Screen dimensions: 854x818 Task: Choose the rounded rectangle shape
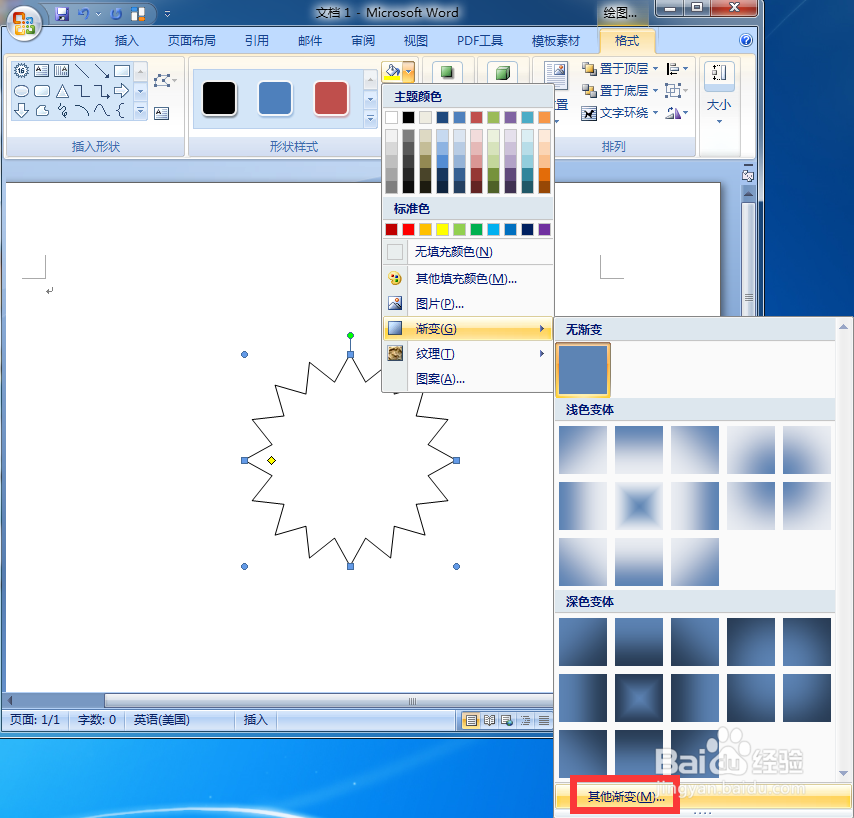(42, 91)
